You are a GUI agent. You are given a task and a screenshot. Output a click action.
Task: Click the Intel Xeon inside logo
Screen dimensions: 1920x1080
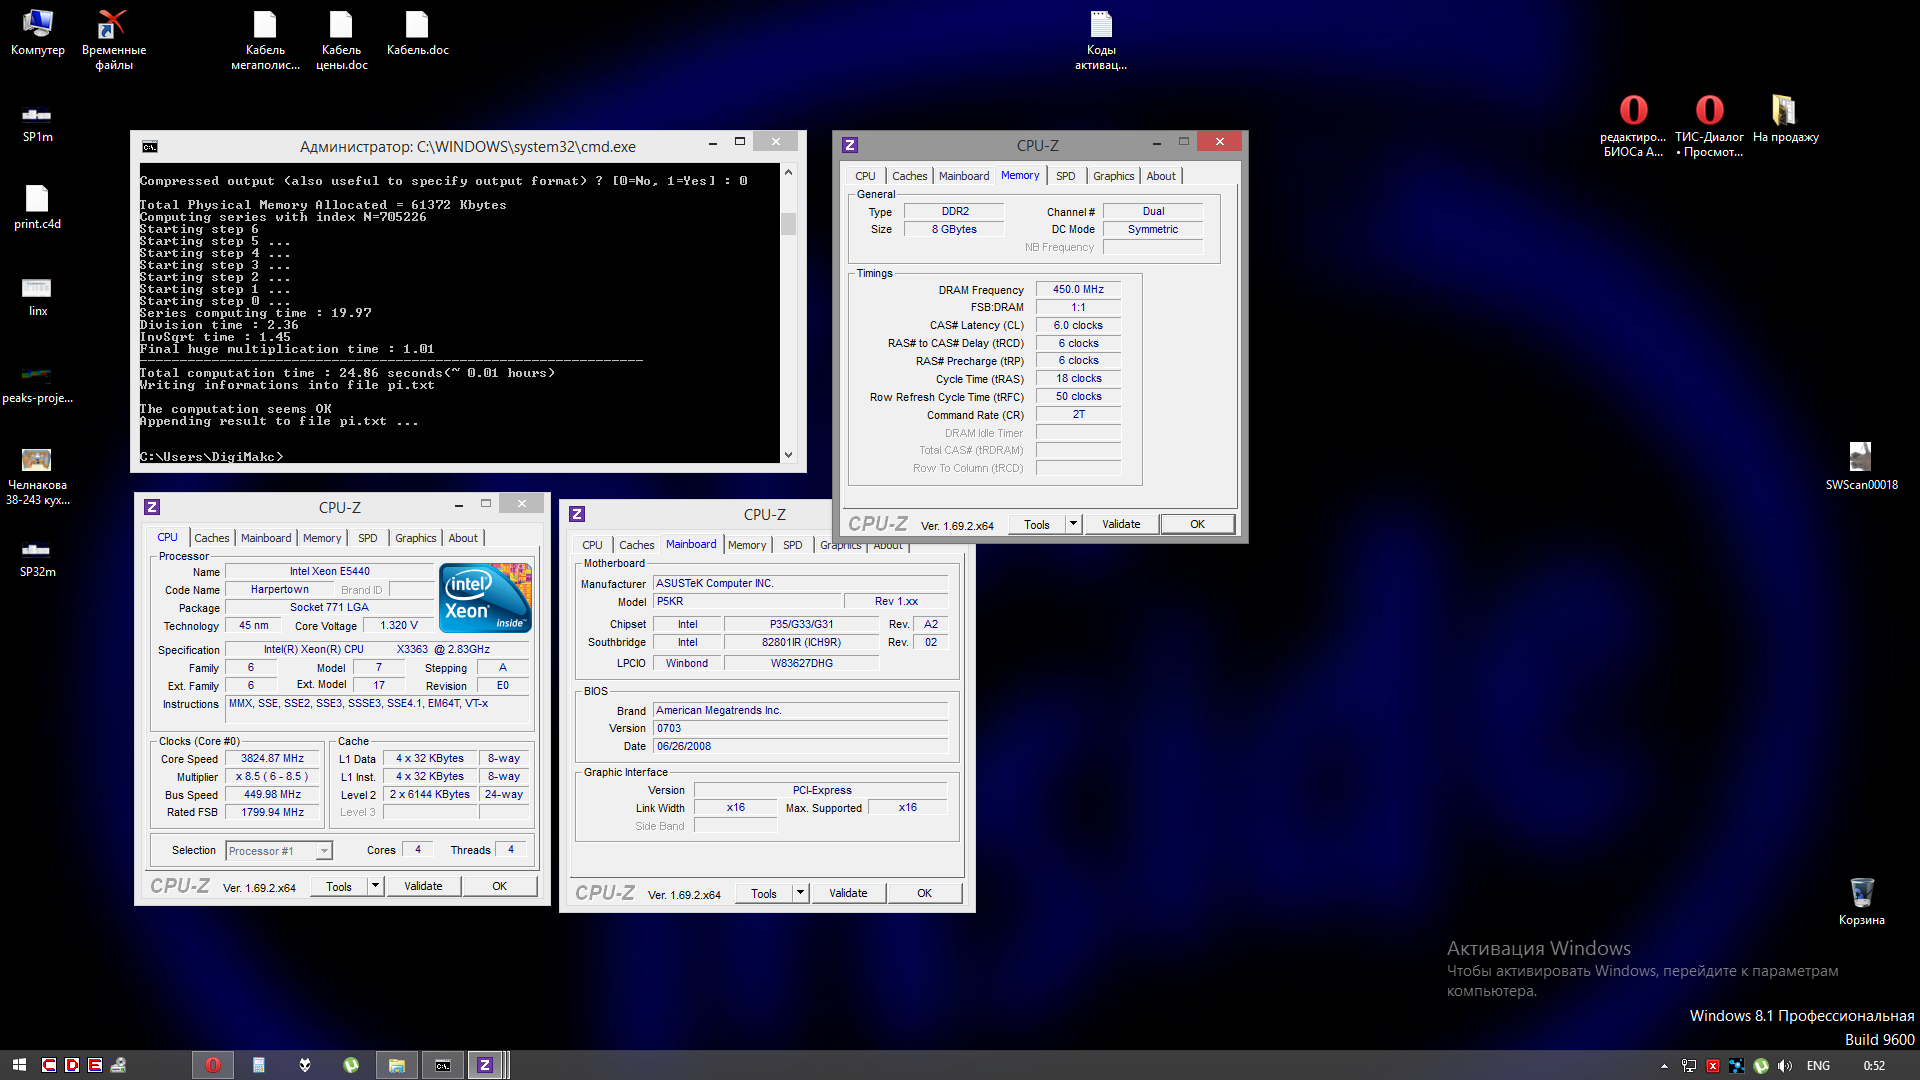(x=486, y=597)
